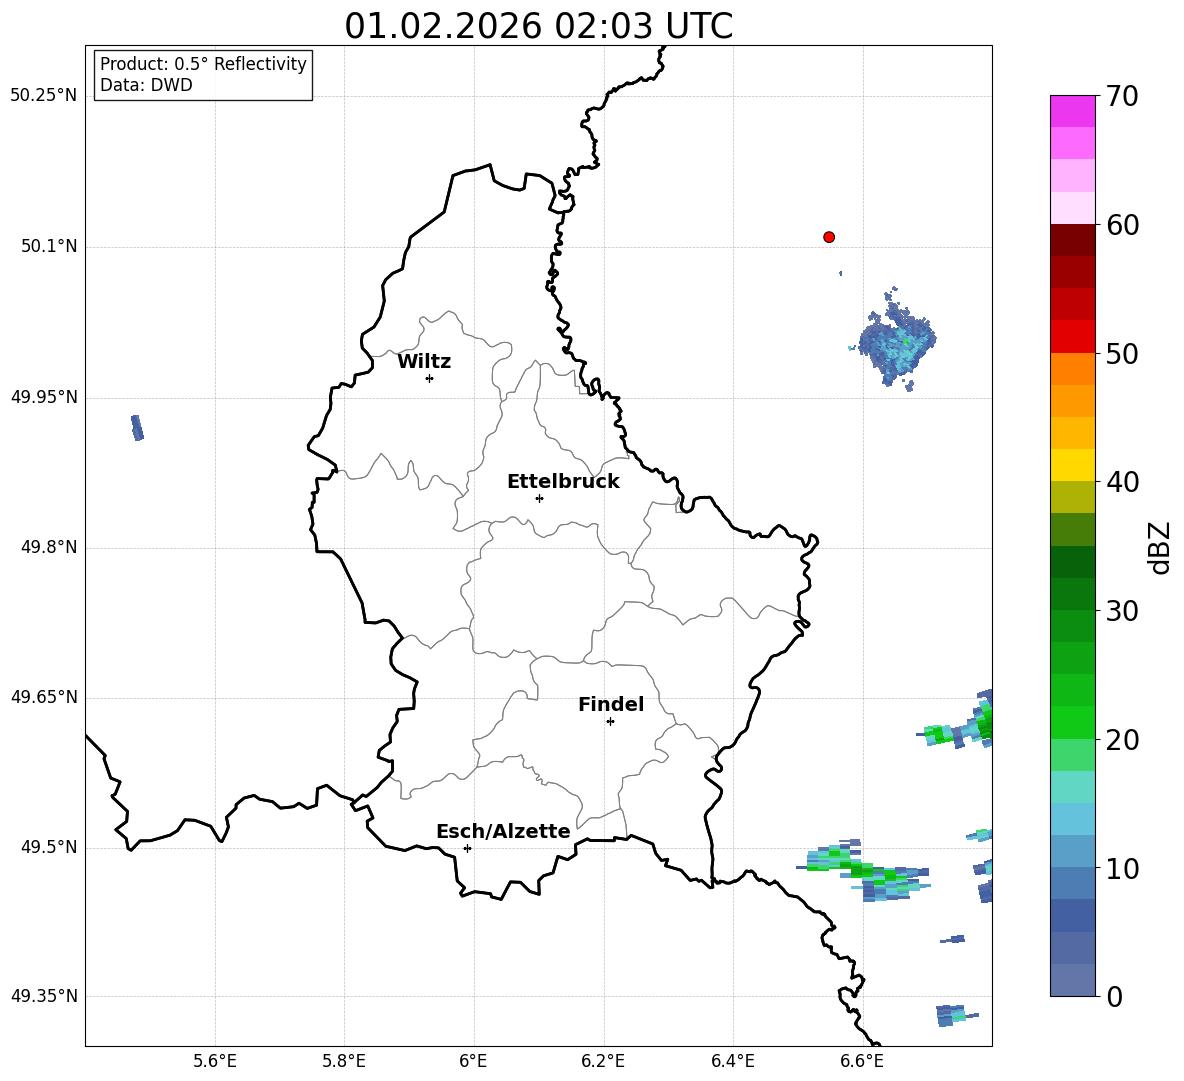Click the 49.65°N latitude label
Image resolution: width=1184 pixels, height=1081 pixels.
click(x=43, y=696)
